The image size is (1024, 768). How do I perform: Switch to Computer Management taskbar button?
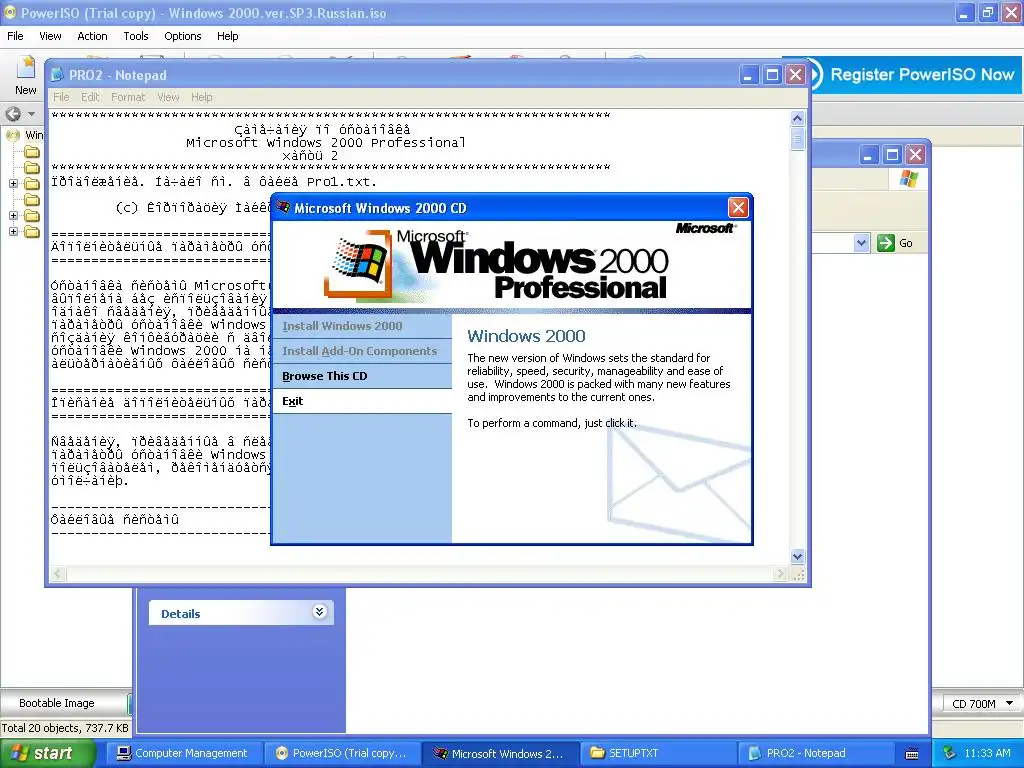tap(183, 753)
